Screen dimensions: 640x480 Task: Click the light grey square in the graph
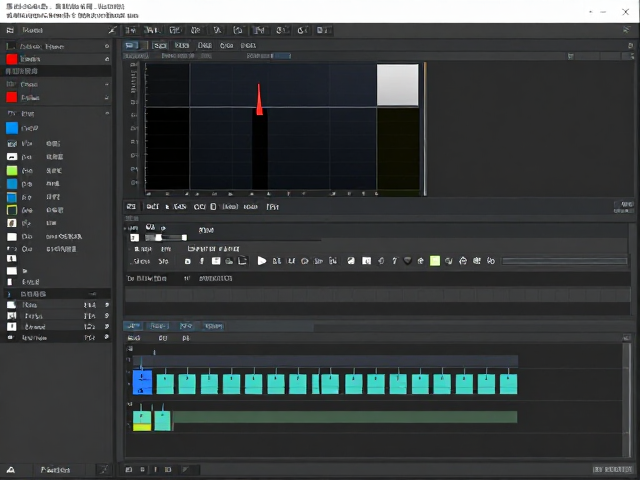(398, 85)
